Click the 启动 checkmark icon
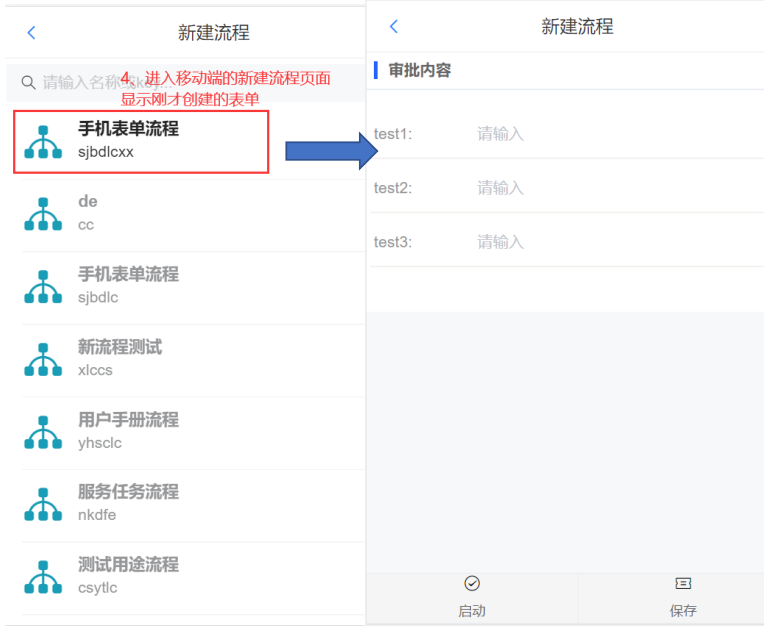 [472, 583]
